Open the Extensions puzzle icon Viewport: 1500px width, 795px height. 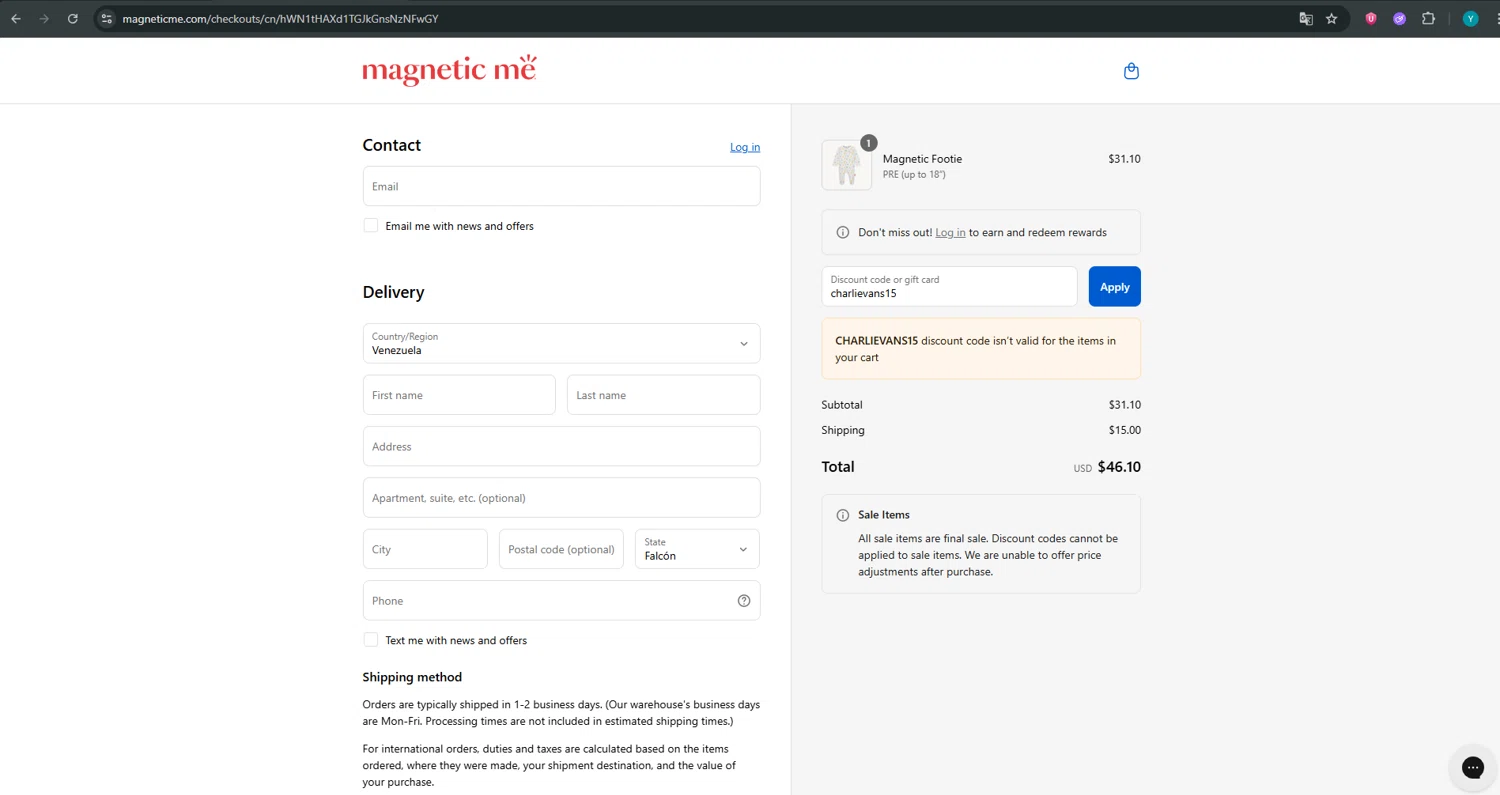[1428, 18]
